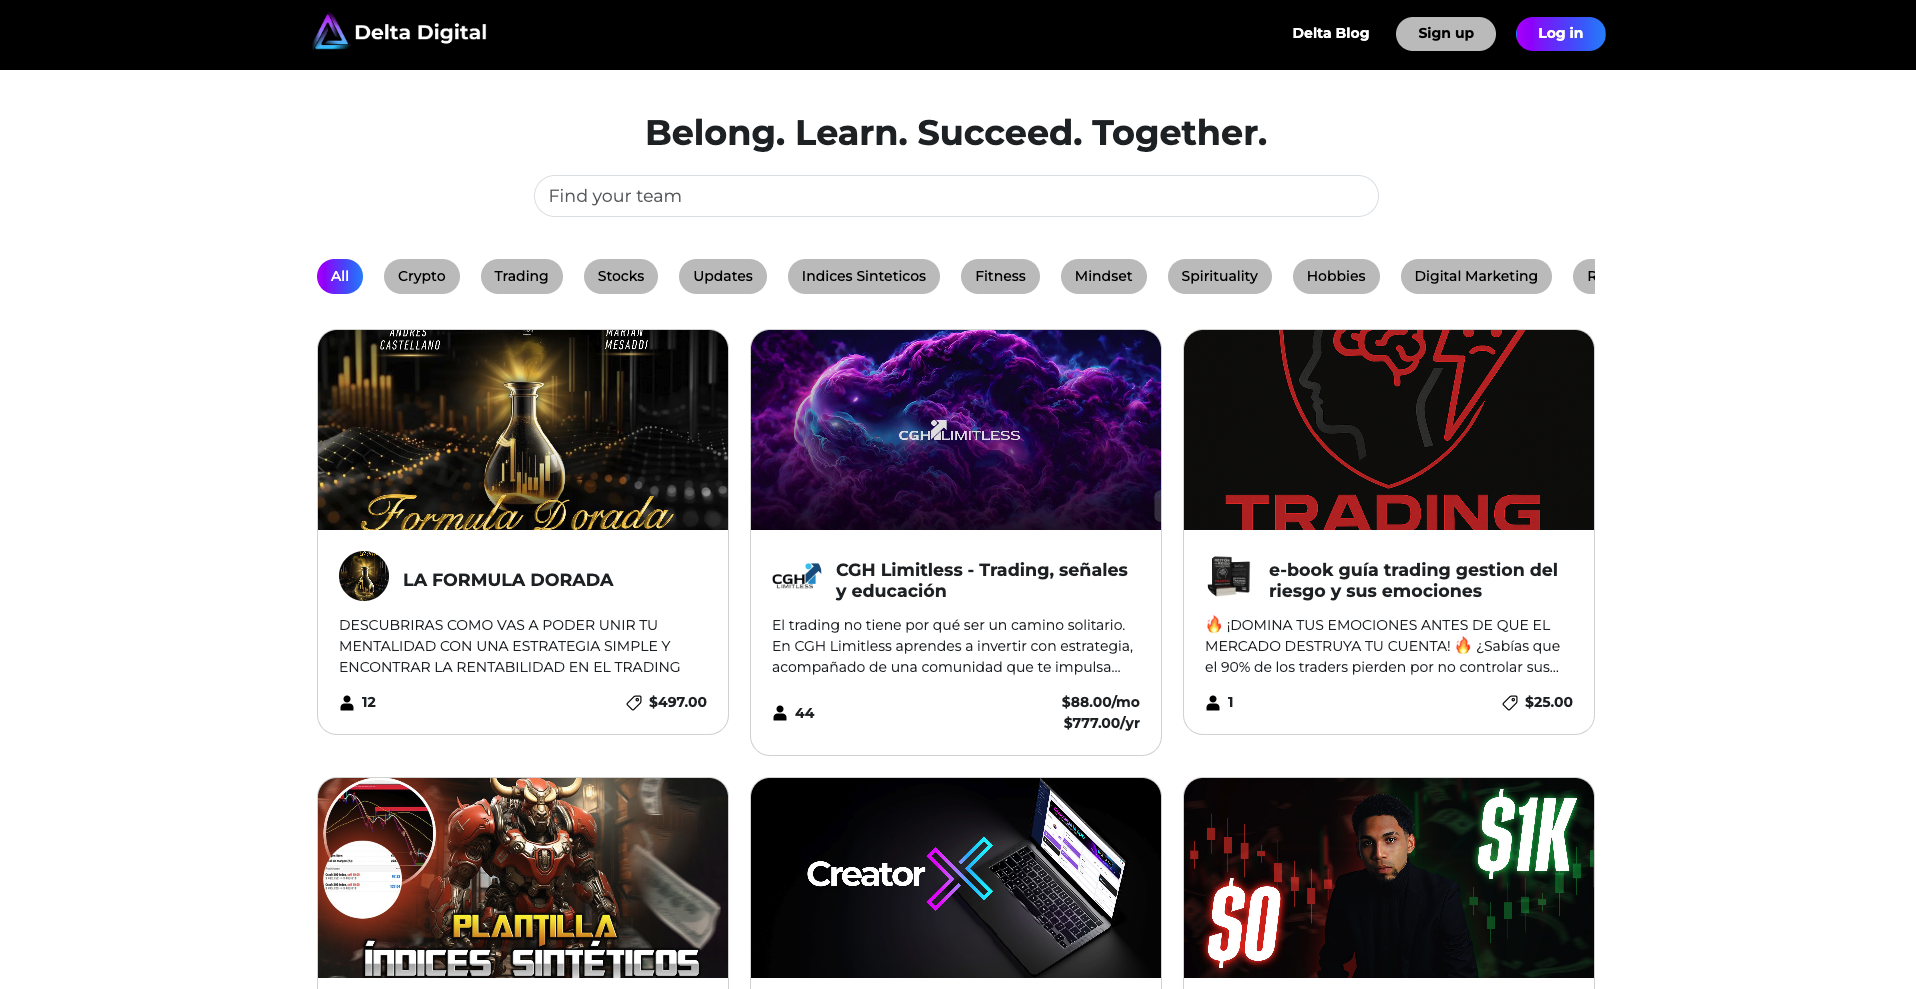Click the CGH Limitless small logo icon

[797, 577]
